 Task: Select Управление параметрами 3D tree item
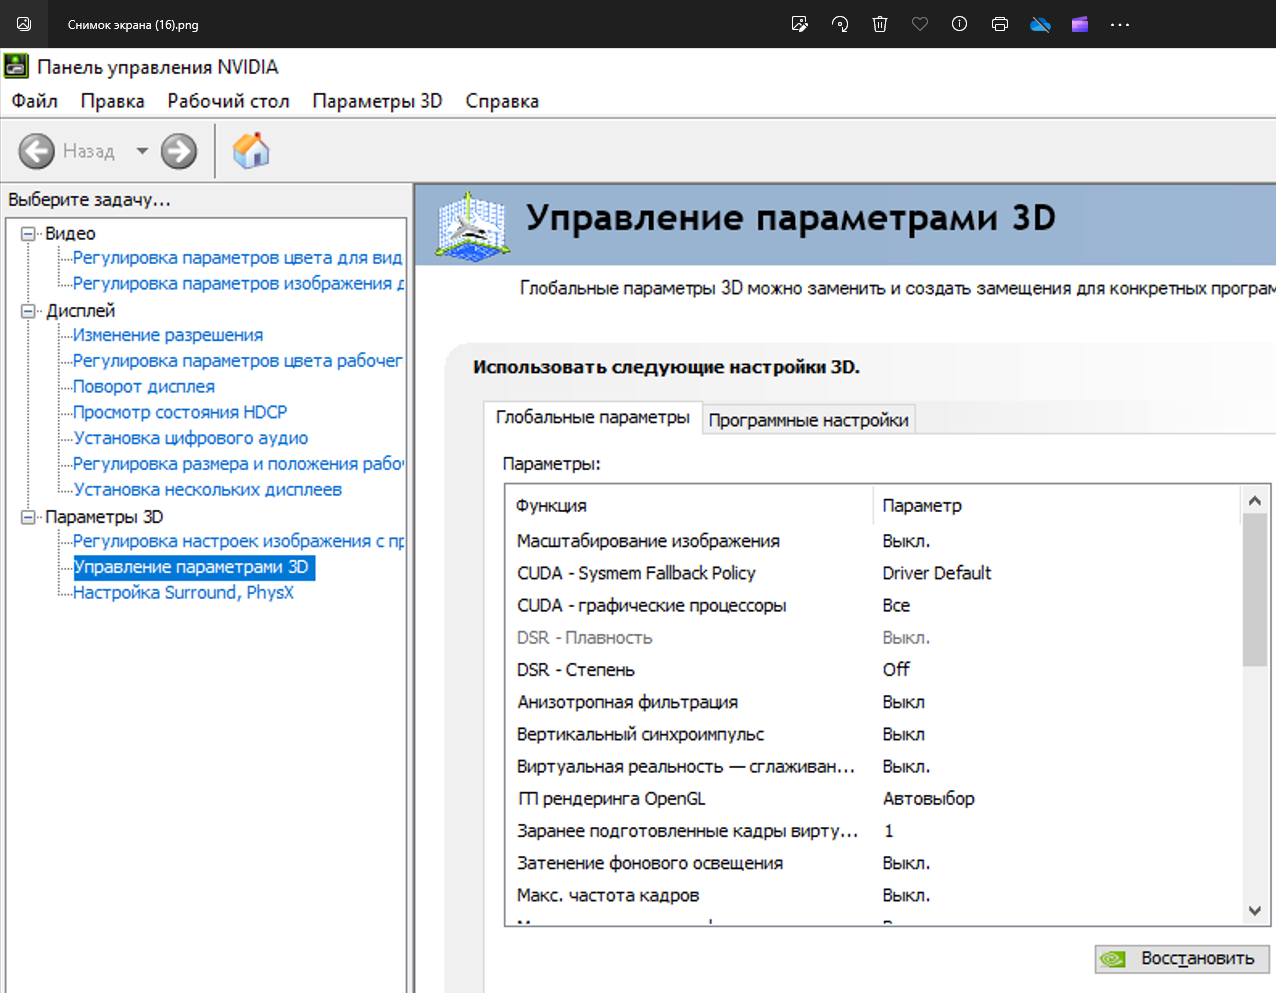194,567
